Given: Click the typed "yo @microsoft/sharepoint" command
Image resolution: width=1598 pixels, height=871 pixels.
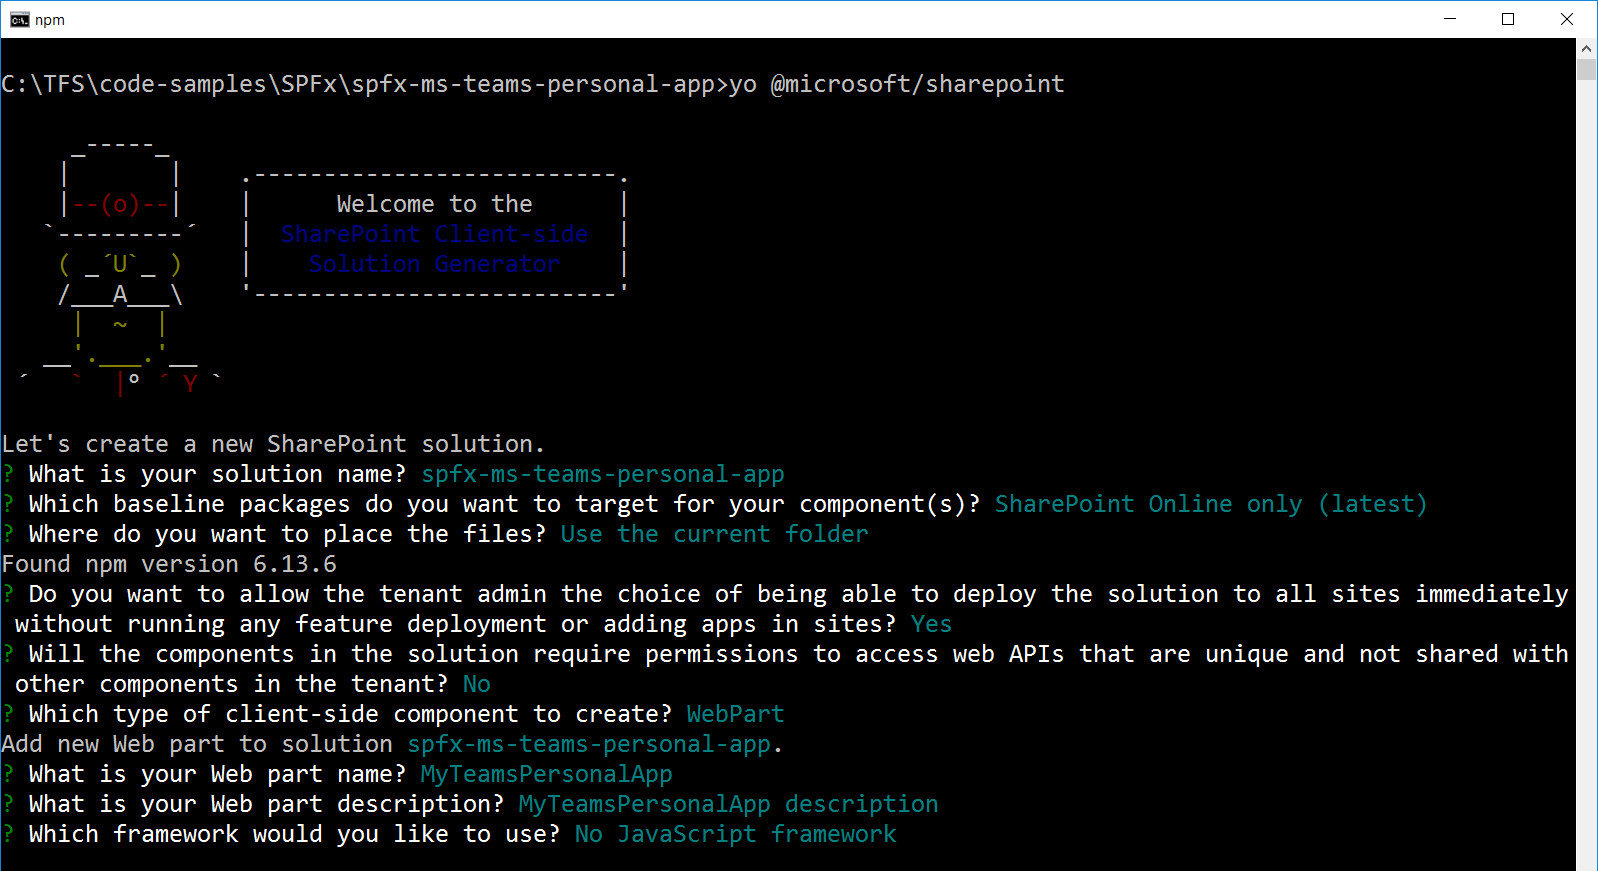Looking at the screenshot, I should (896, 84).
